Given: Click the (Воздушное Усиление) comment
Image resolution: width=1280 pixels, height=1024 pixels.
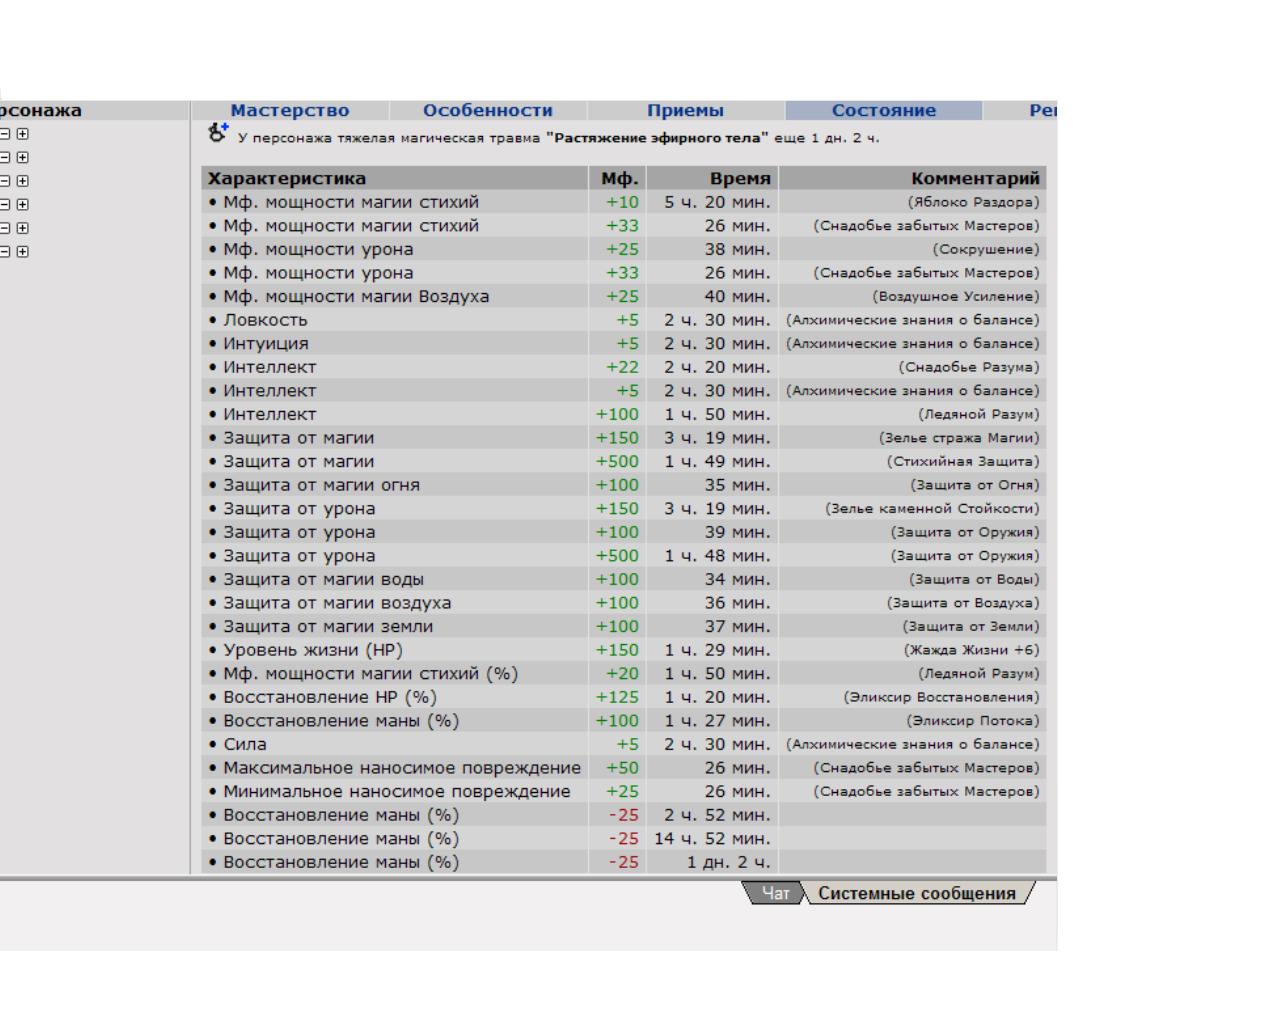Looking at the screenshot, I should 956,296.
